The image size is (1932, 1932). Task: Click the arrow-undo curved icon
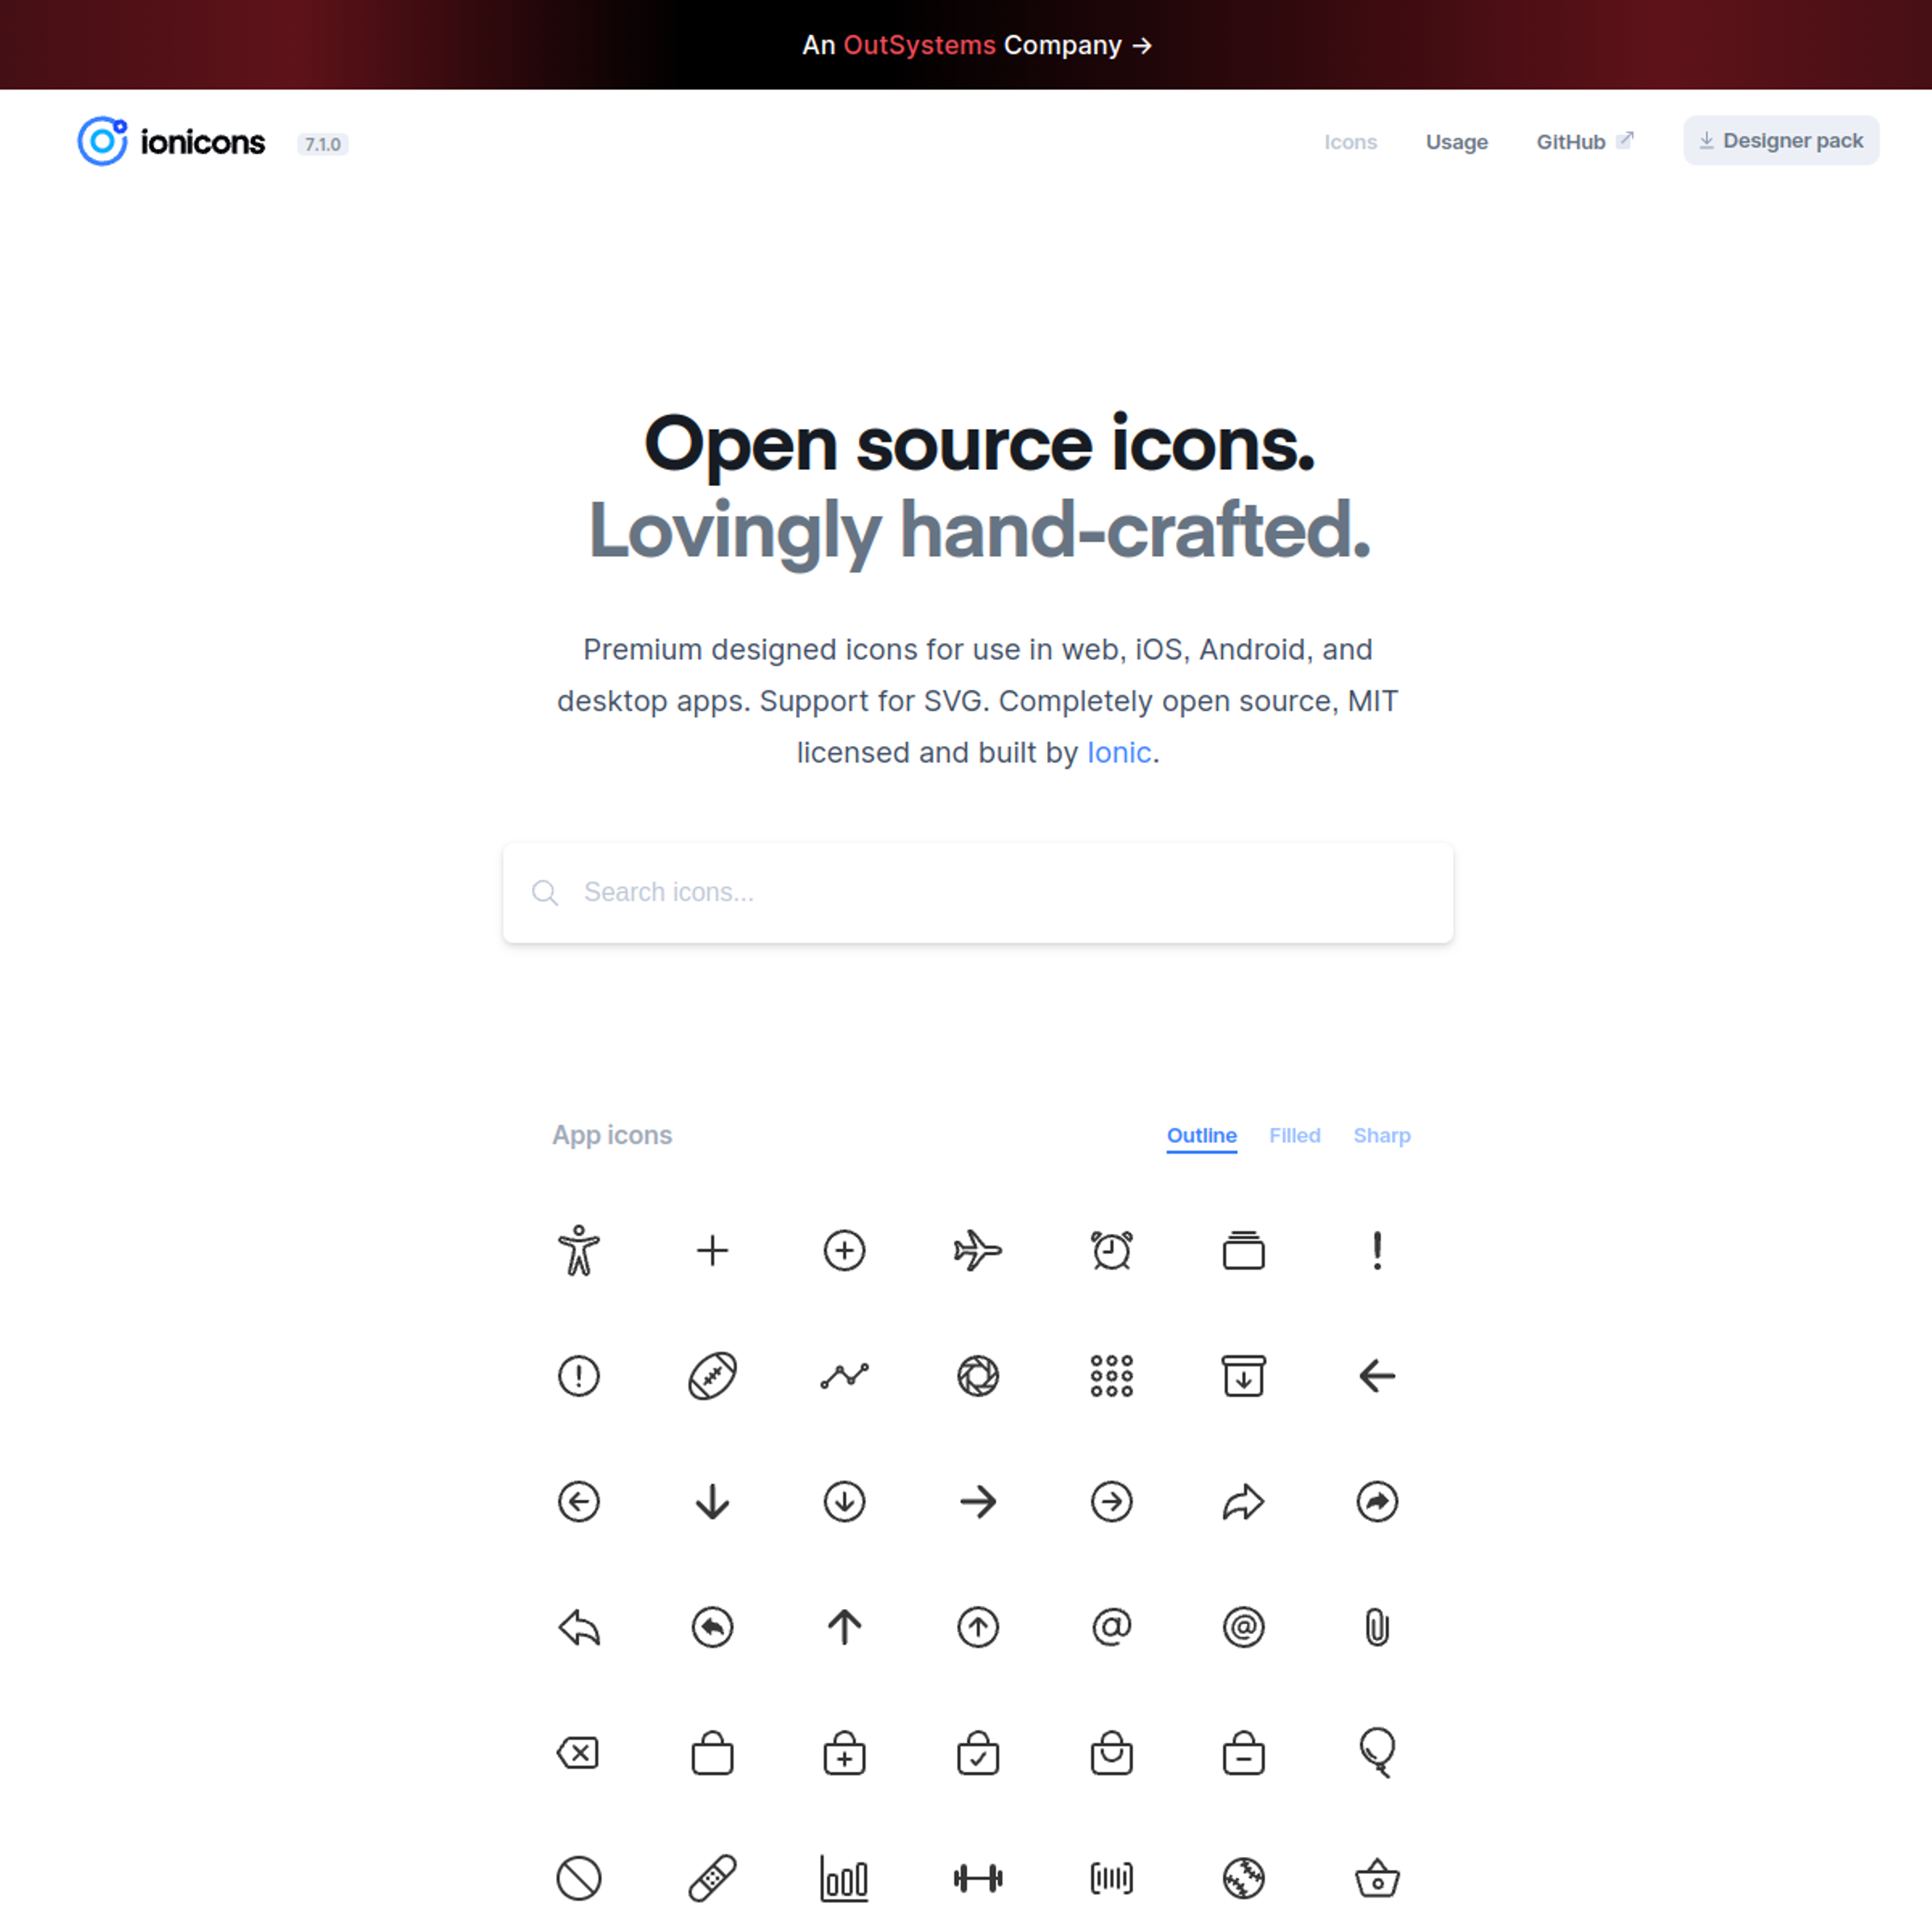(579, 1627)
